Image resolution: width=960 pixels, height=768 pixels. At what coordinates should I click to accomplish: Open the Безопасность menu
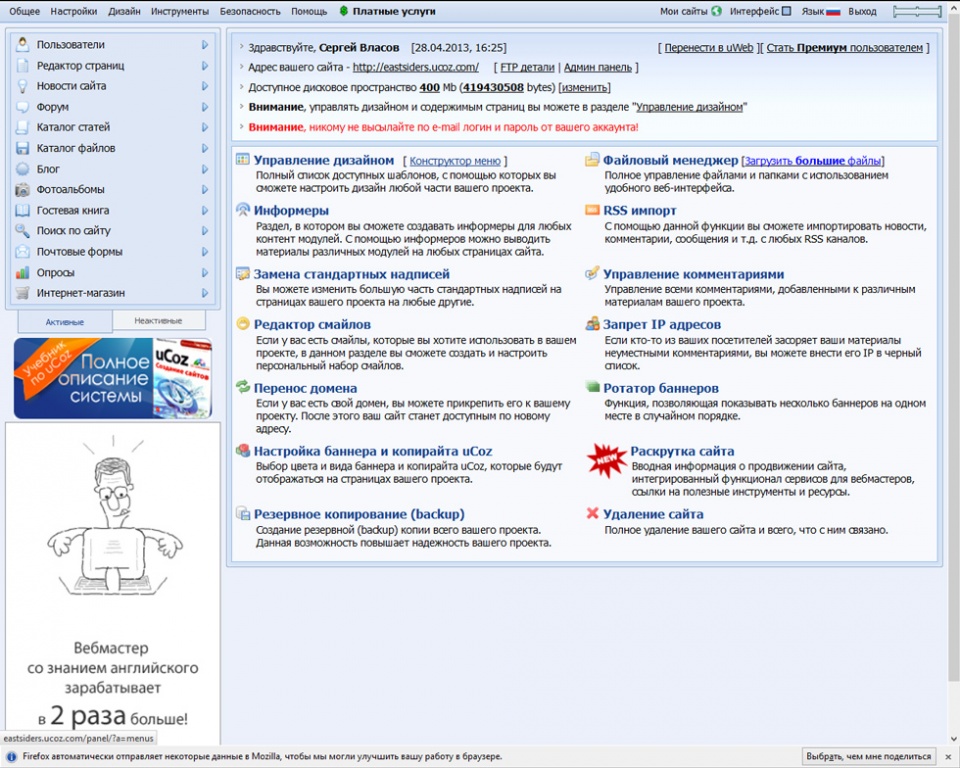pos(250,11)
